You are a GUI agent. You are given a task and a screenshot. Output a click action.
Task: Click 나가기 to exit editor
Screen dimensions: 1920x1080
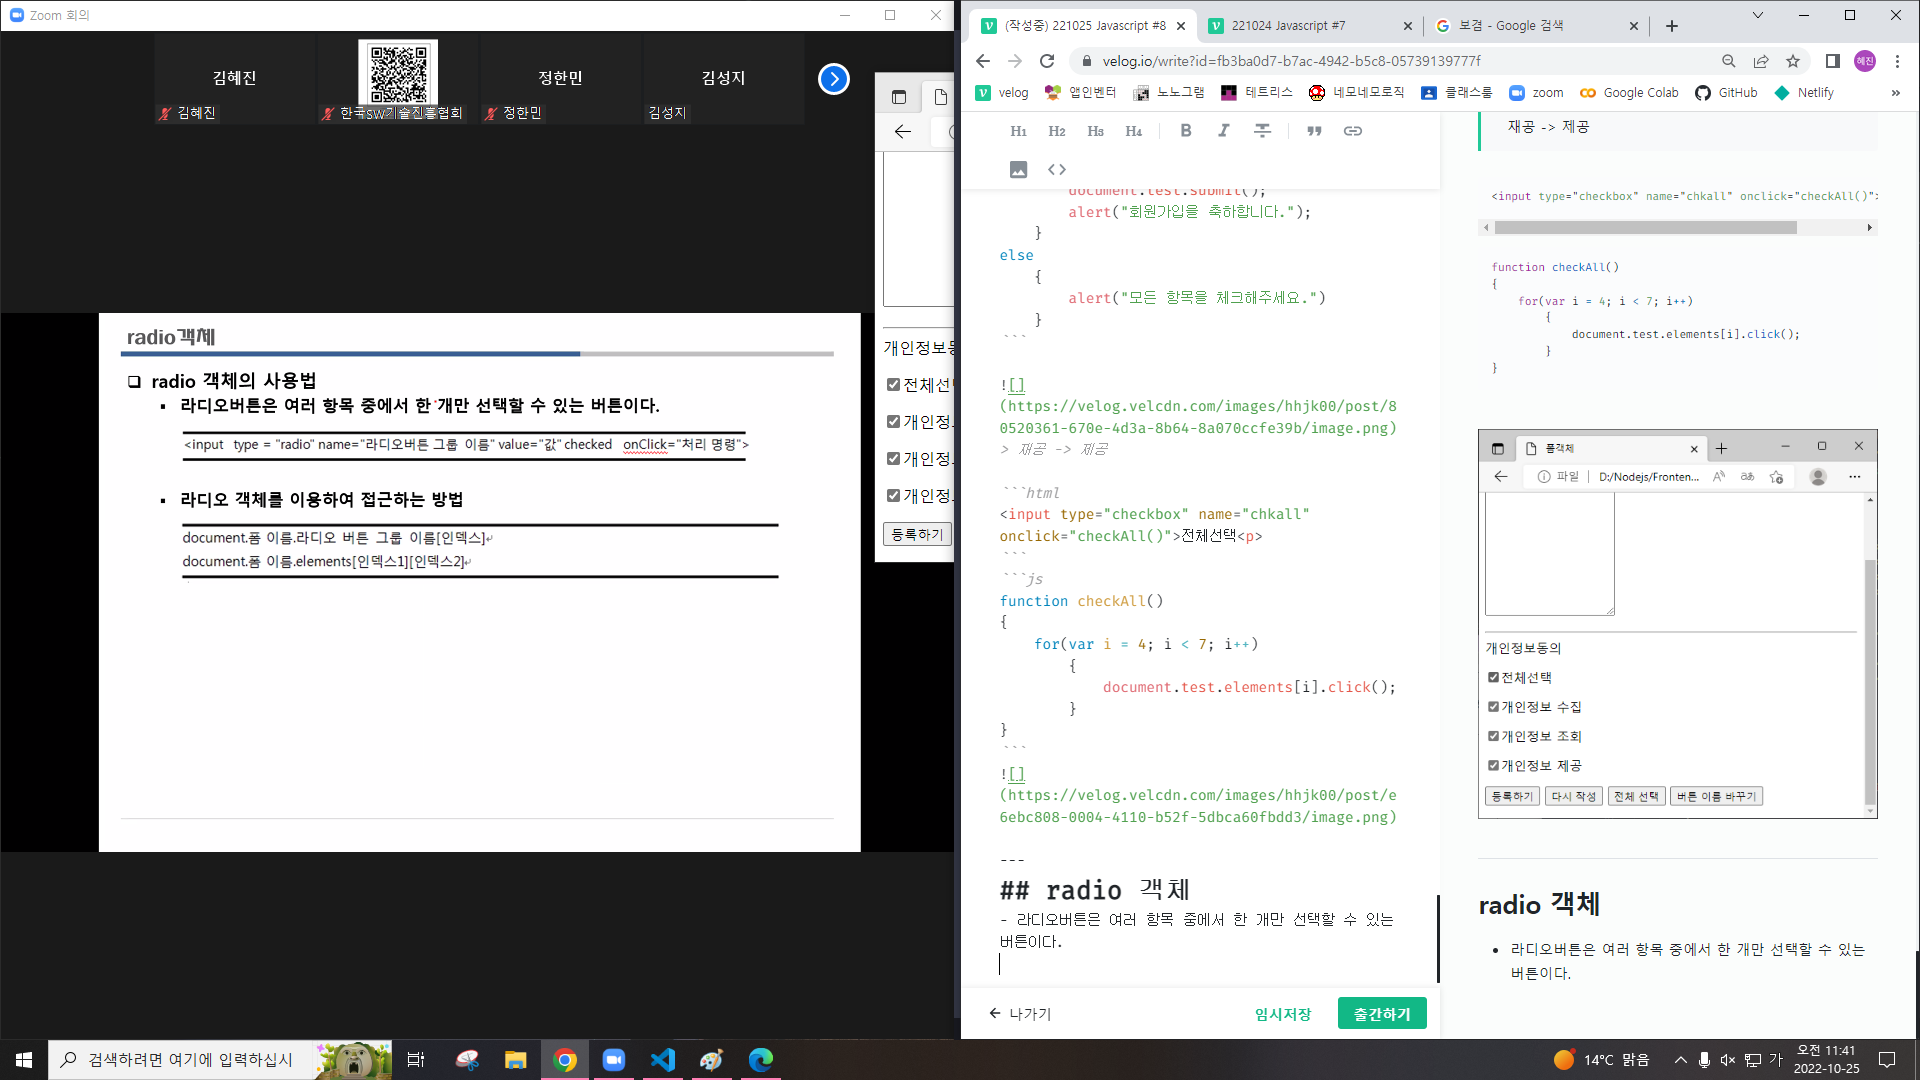click(x=1020, y=1014)
